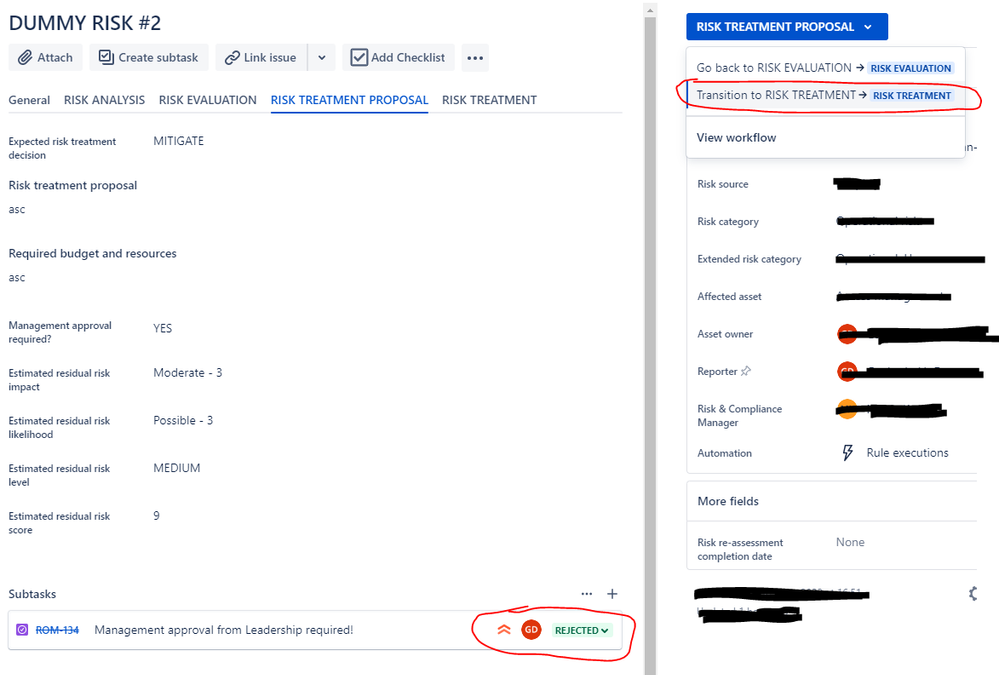This screenshot has width=999, height=675.
Task: Choose Transition to RISK TREATMENT option
Action: (825, 95)
